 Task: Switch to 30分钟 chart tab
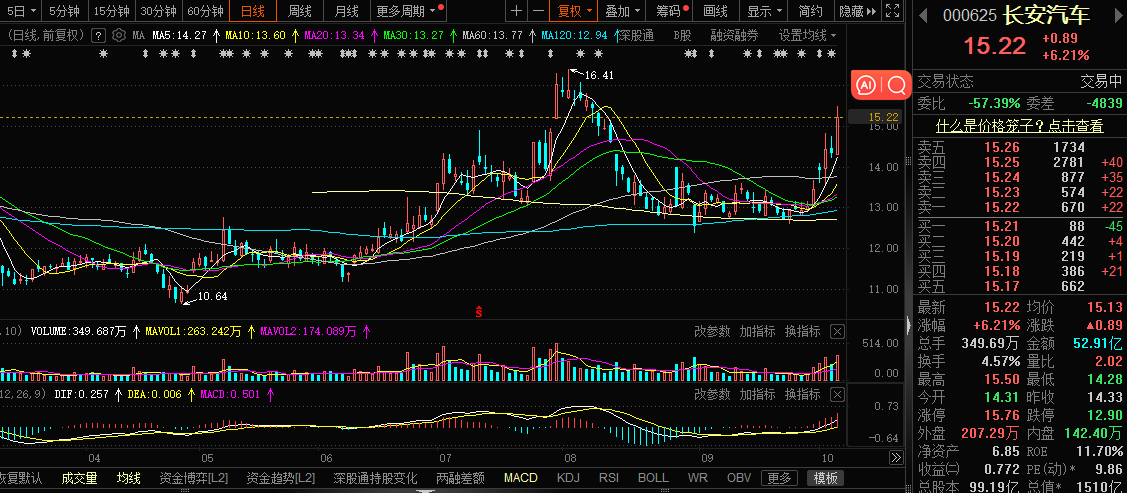click(x=158, y=11)
